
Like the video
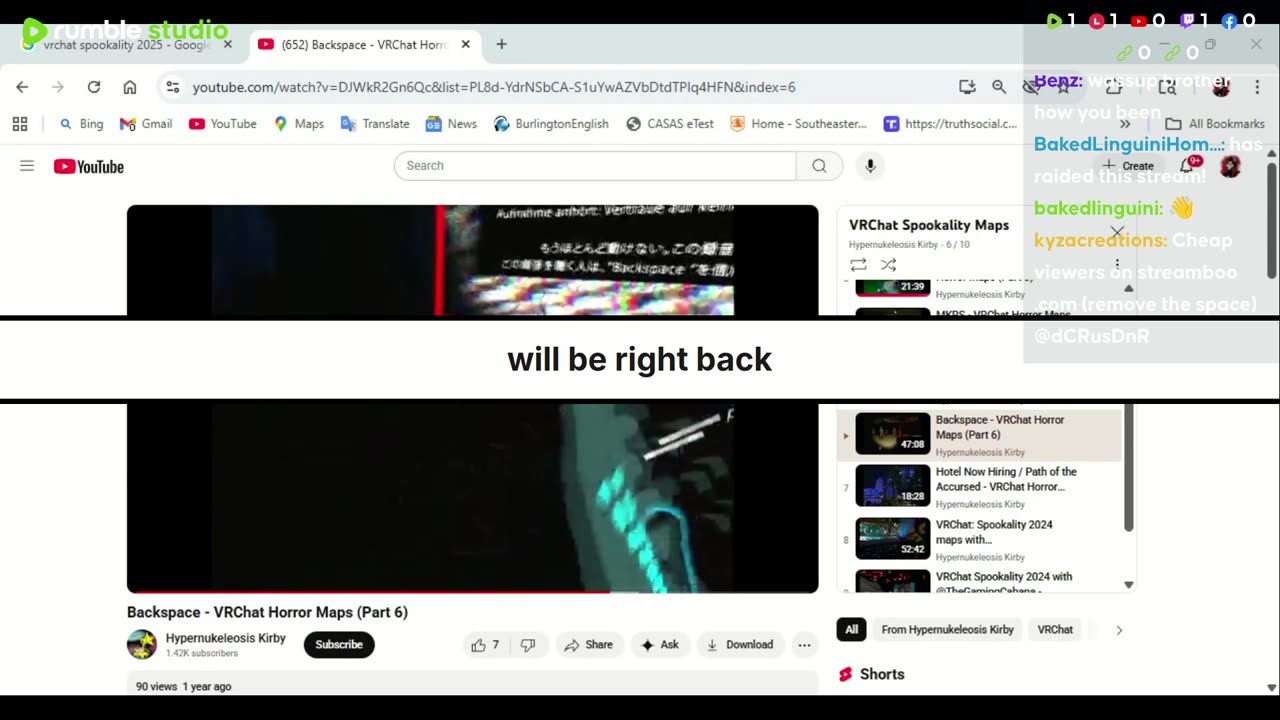(x=485, y=645)
